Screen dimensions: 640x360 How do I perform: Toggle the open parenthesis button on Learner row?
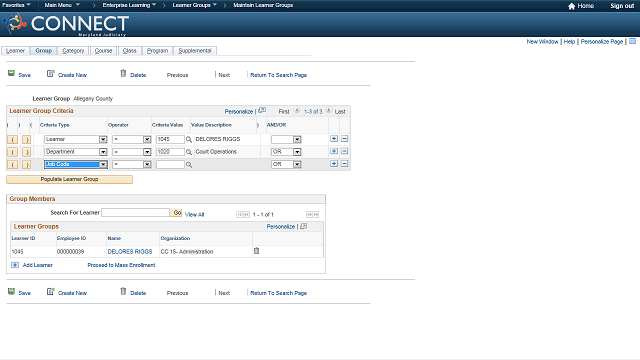[13, 140]
